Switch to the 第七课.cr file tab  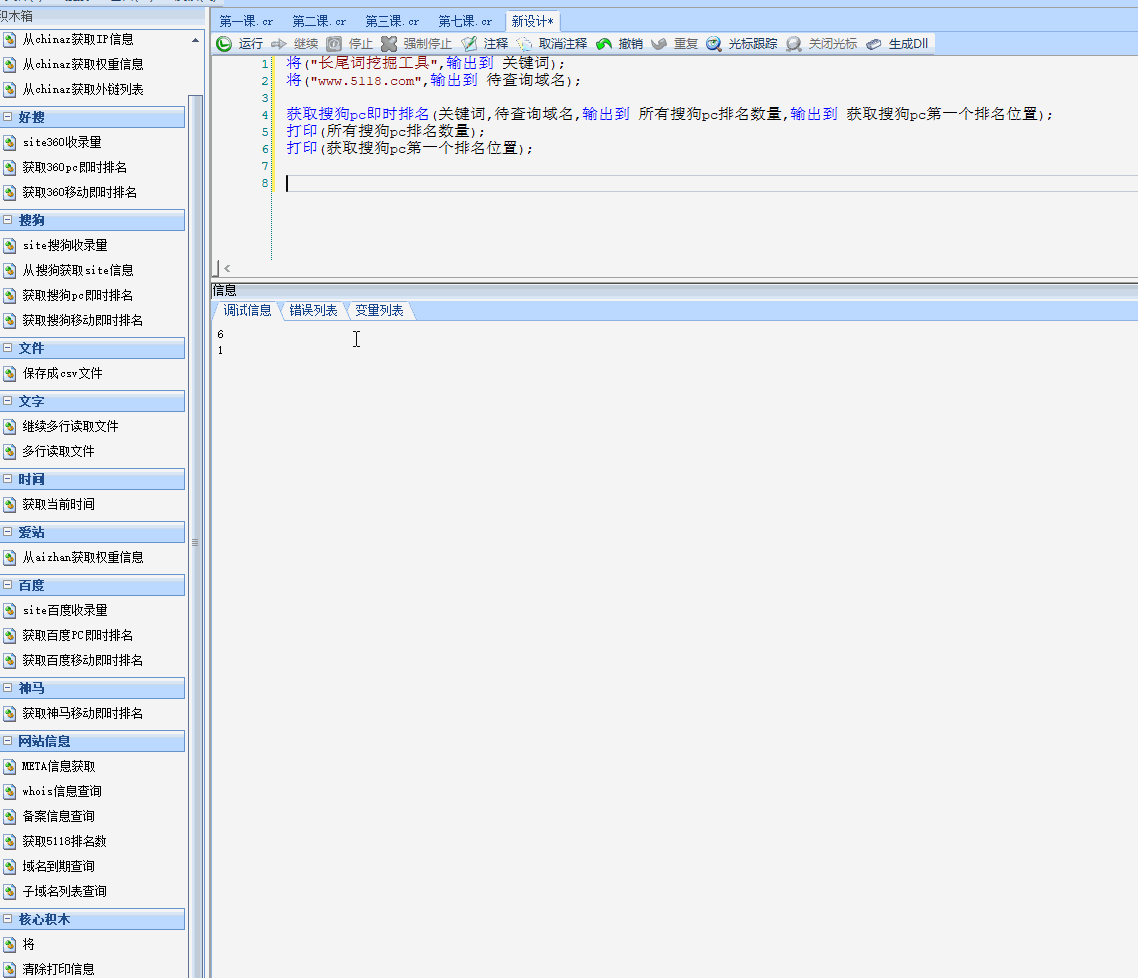coord(465,21)
